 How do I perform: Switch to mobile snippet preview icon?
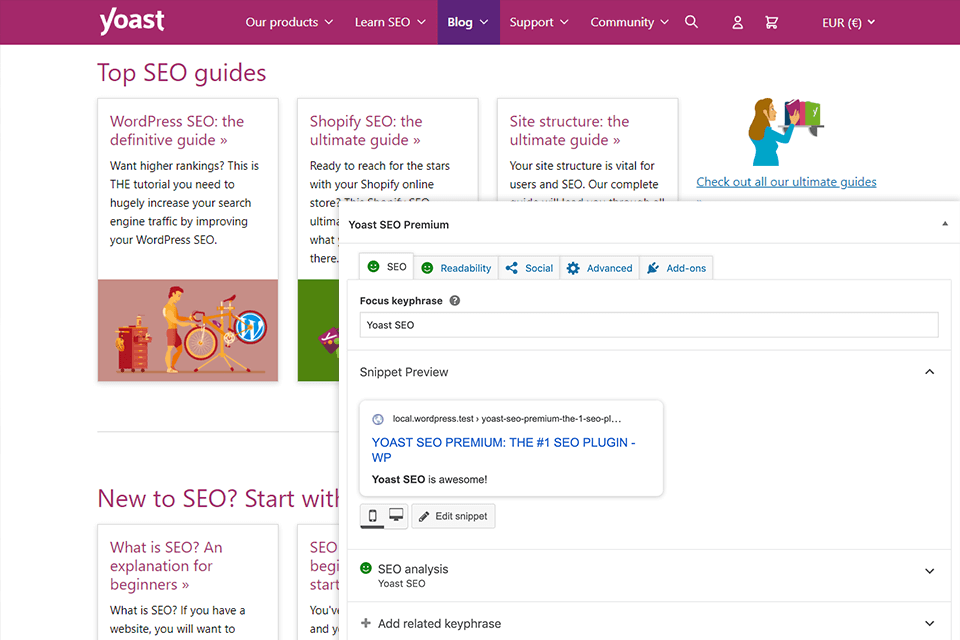point(372,516)
